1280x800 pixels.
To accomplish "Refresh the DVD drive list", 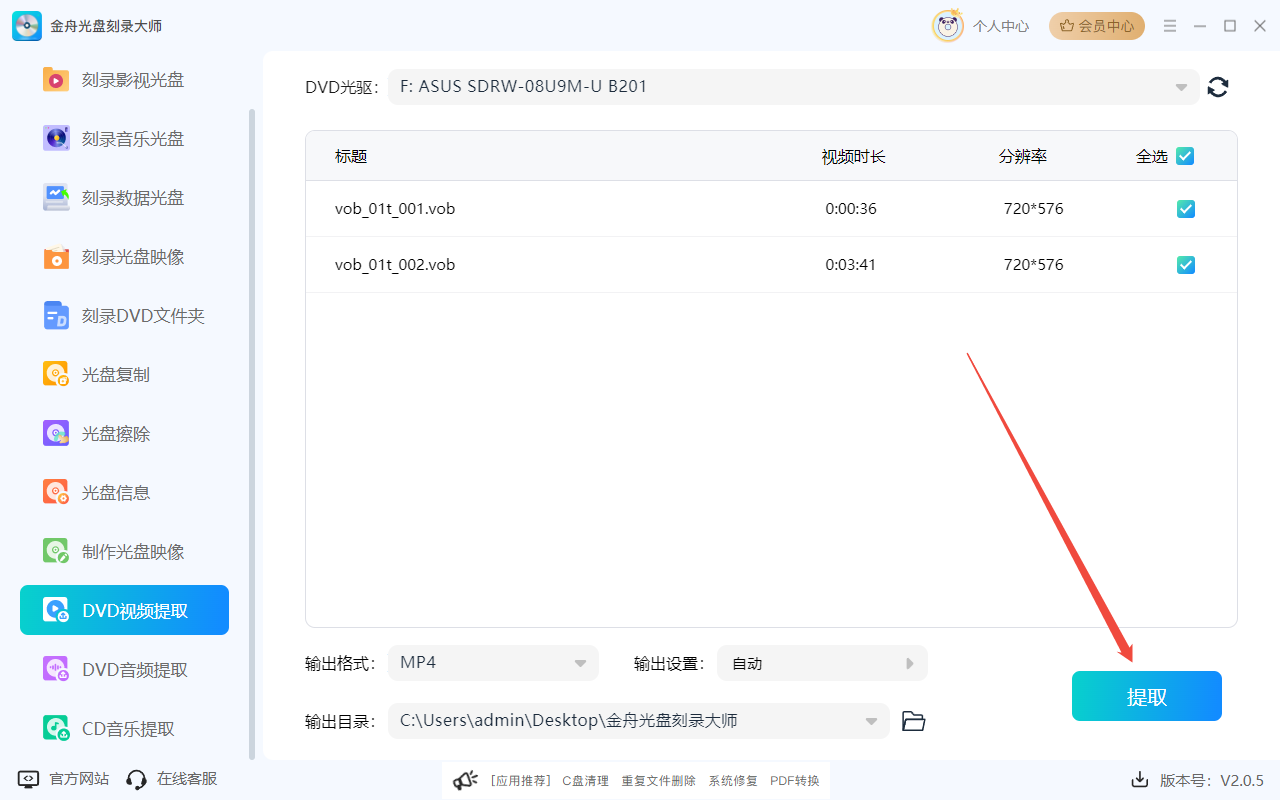I will click(1218, 87).
